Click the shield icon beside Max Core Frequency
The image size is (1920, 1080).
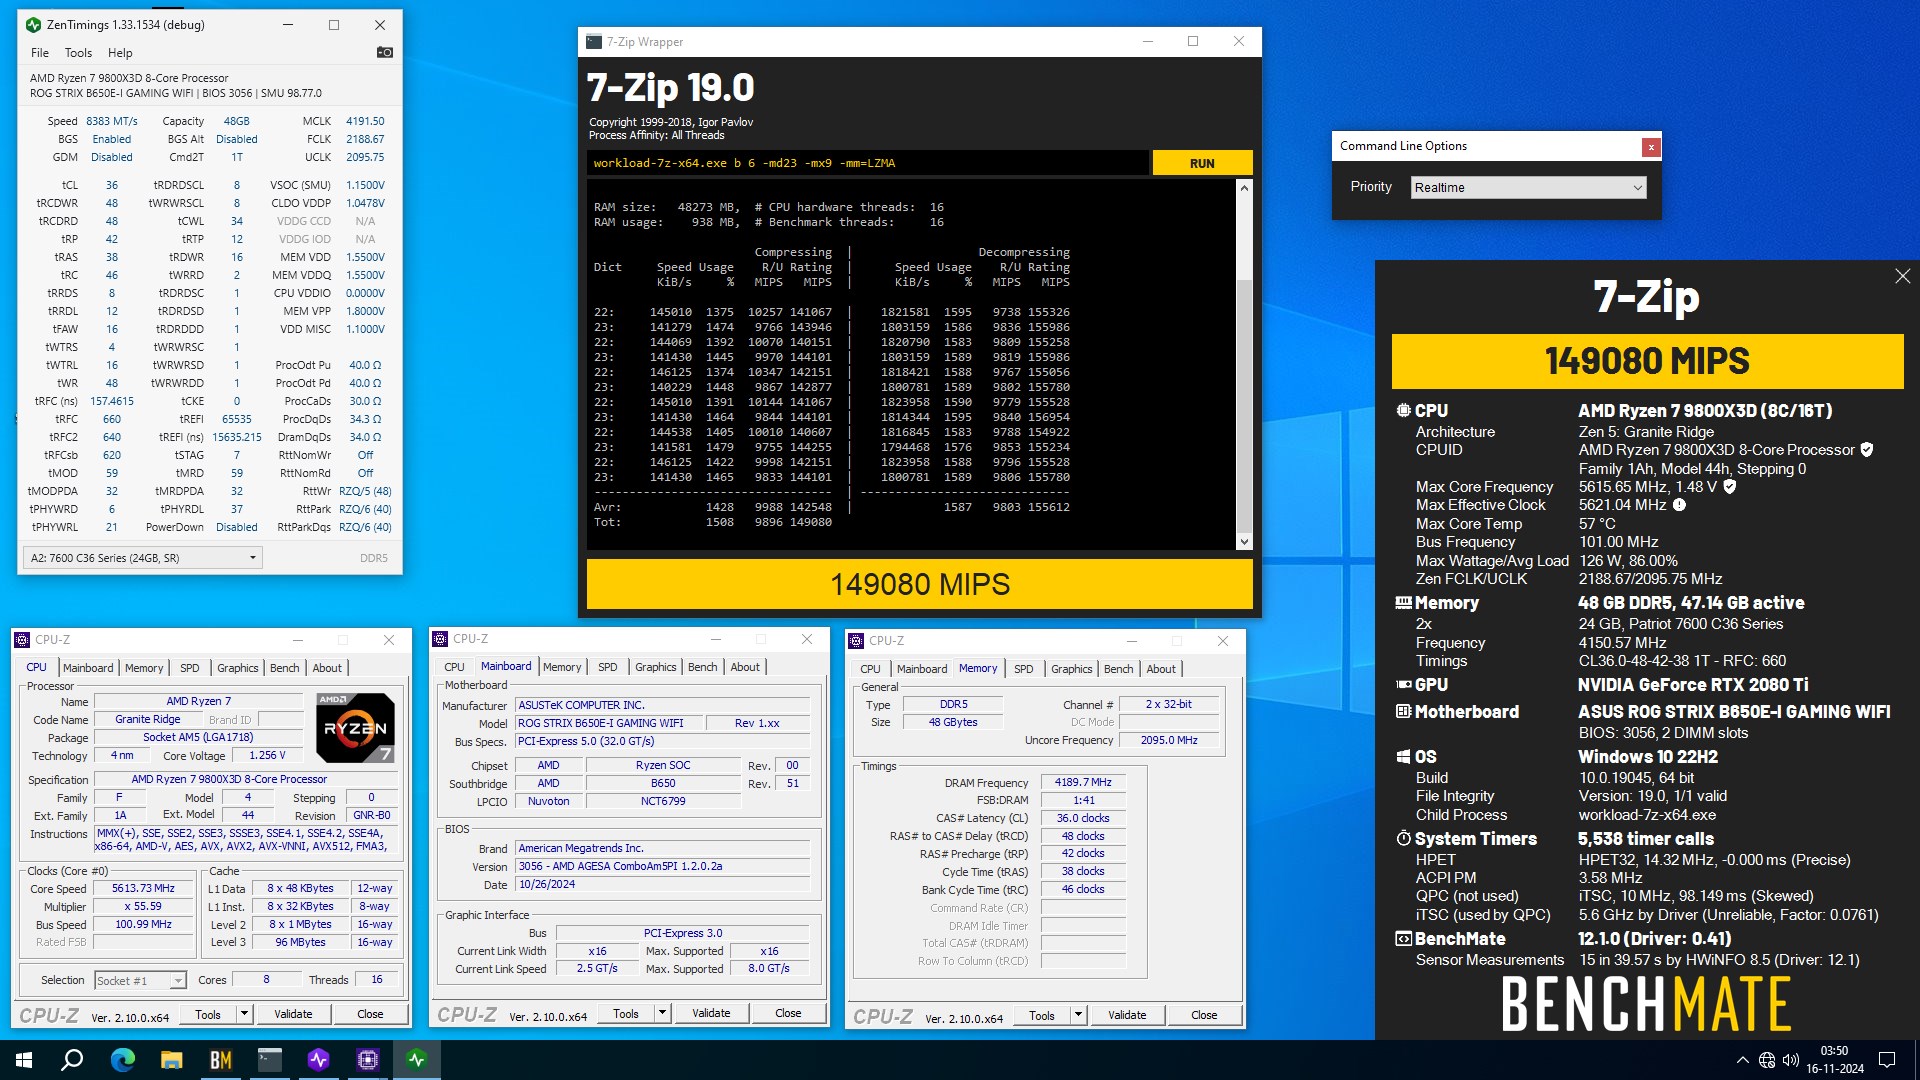click(1730, 487)
